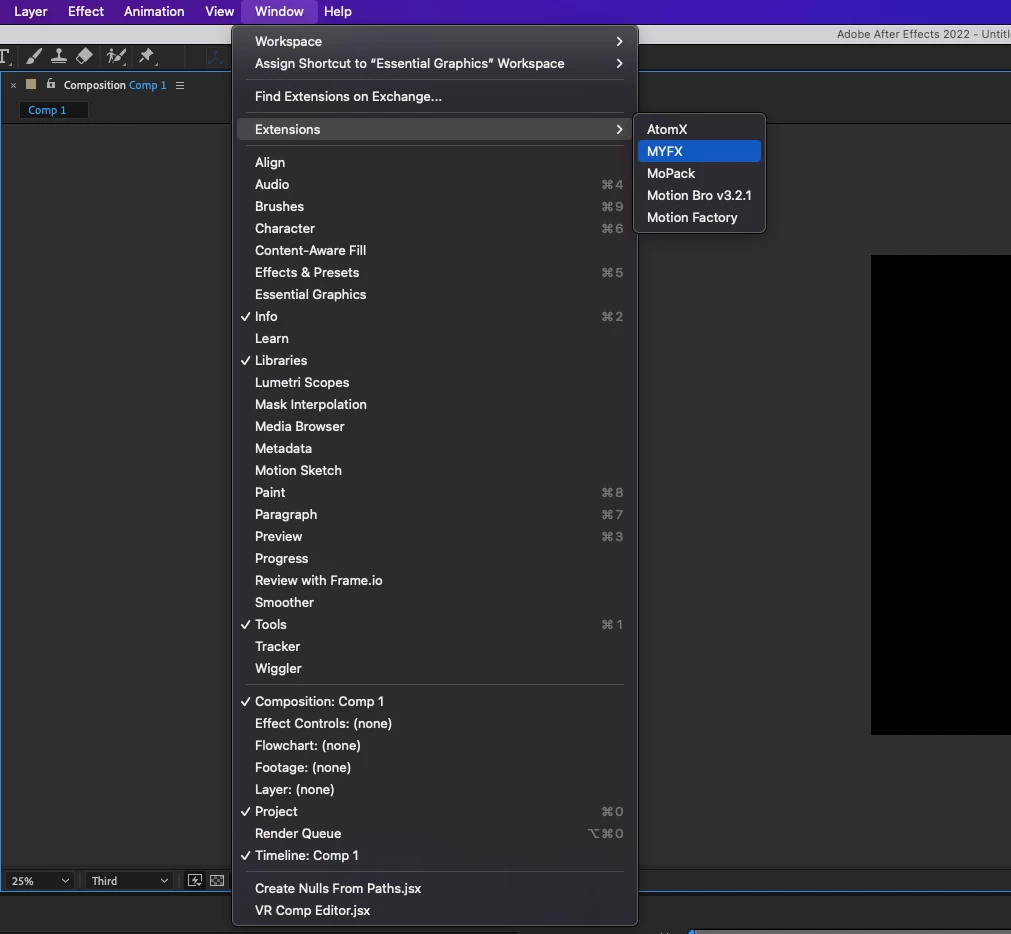Show the Metadata panel
1011x934 pixels.
435,448
